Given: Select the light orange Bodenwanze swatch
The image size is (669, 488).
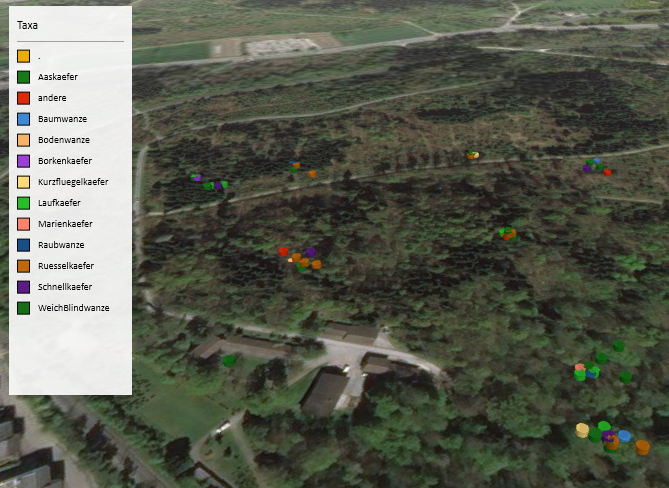Looking at the screenshot, I should point(23,140).
